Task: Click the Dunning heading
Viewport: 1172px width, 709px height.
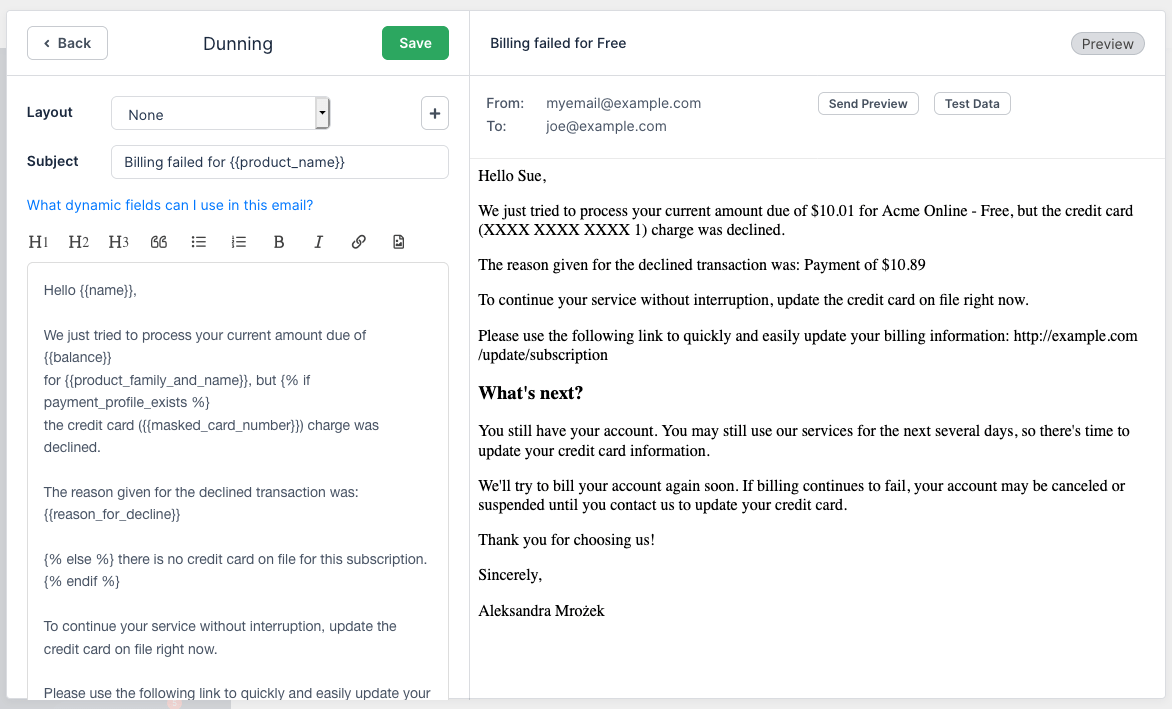Action: 238,43
